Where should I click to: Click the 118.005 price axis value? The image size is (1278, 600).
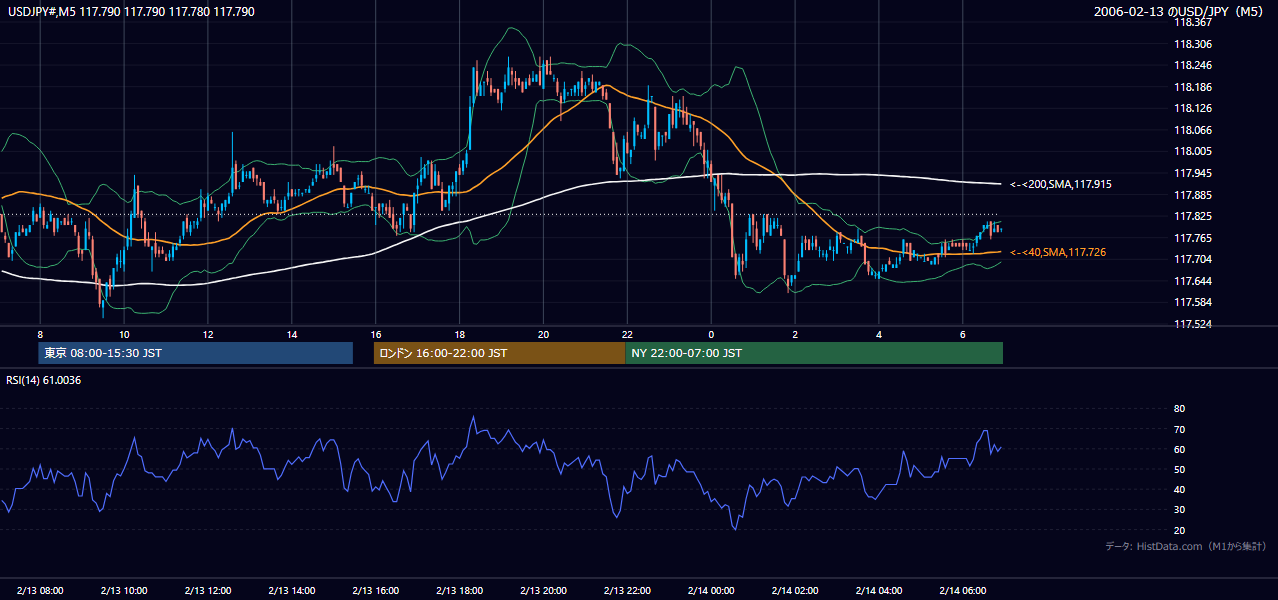pyautogui.click(x=1192, y=151)
